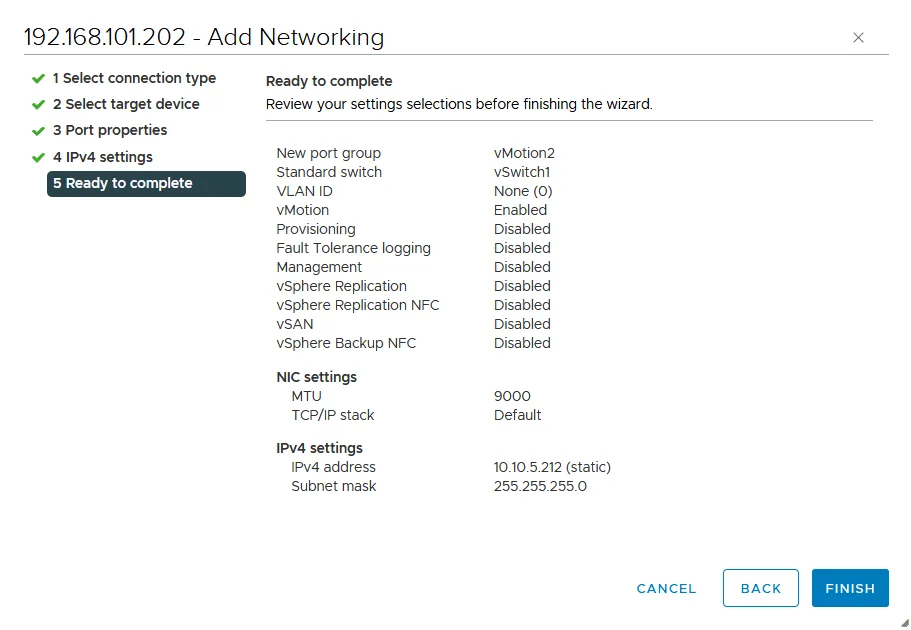Cancel the Add Networking wizard
This screenshot has width=911, height=630.
pos(666,588)
